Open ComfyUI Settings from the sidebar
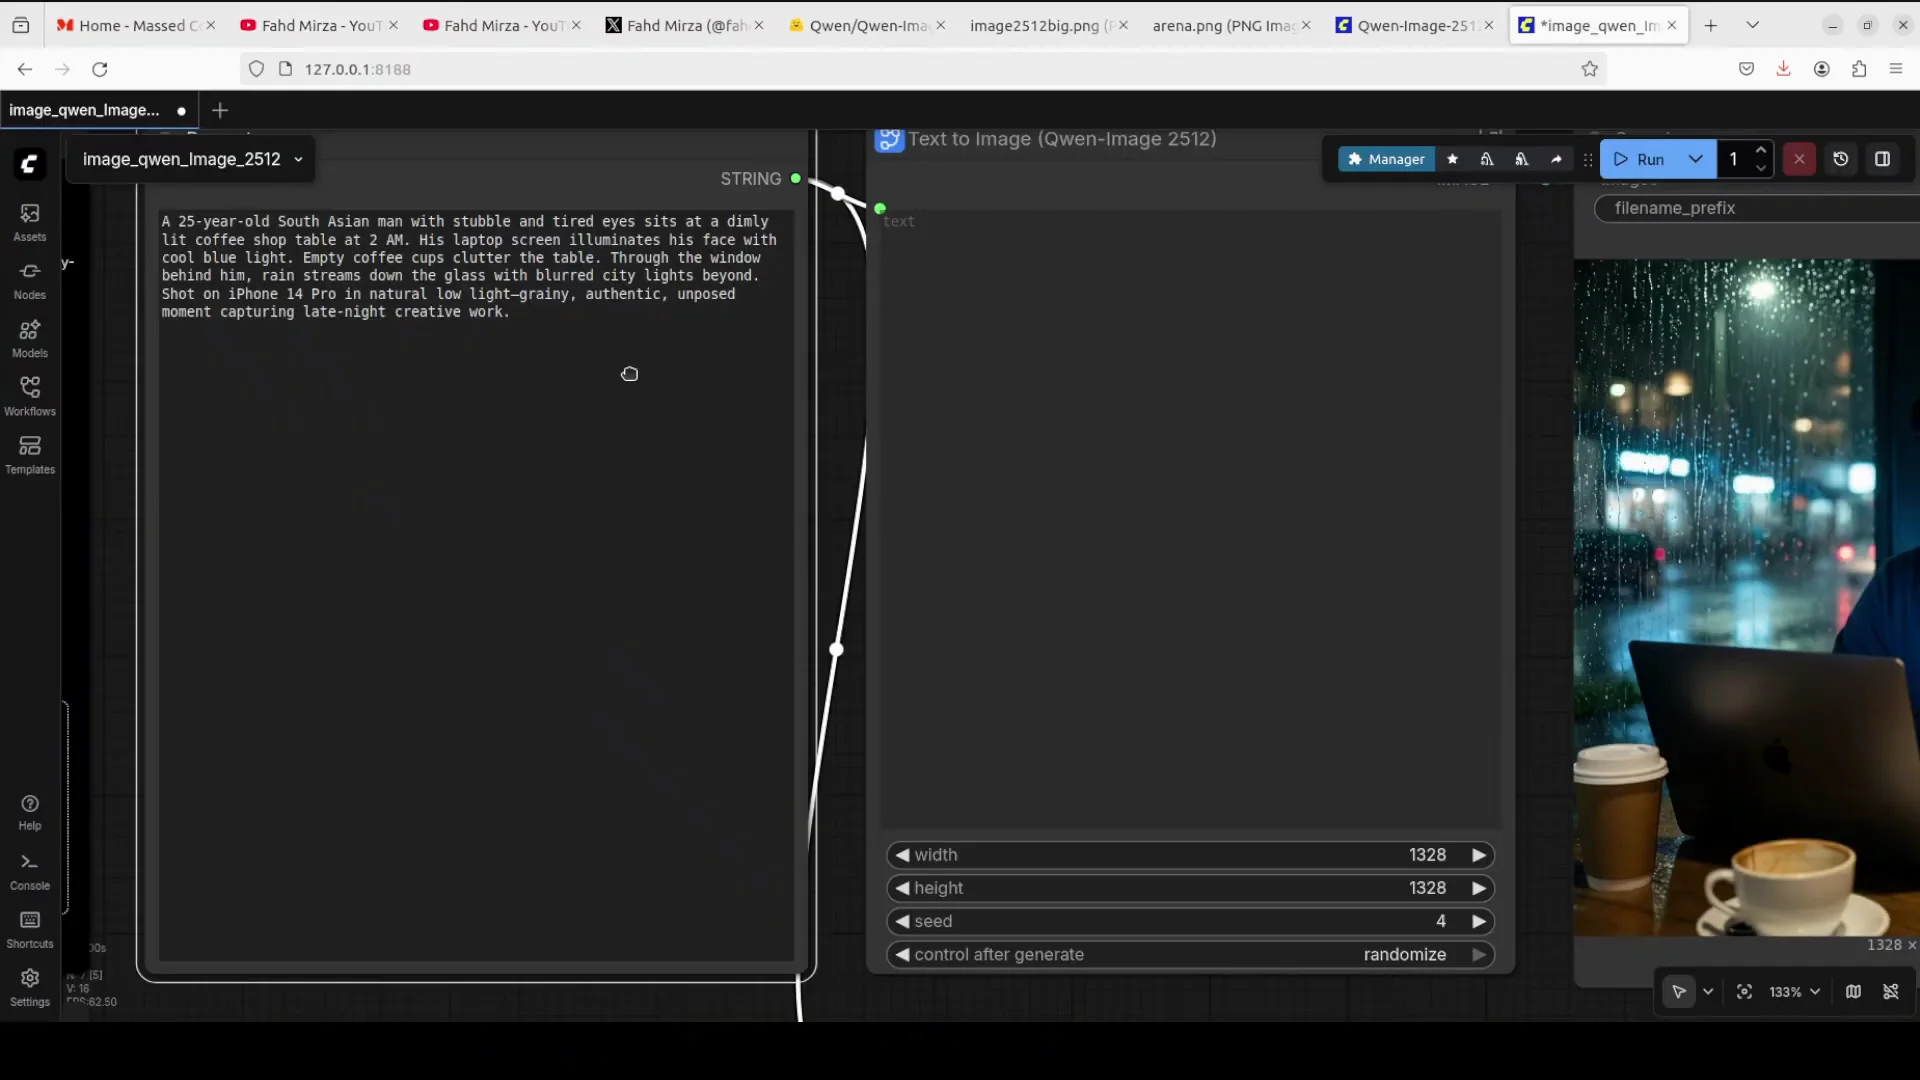 coord(29,986)
